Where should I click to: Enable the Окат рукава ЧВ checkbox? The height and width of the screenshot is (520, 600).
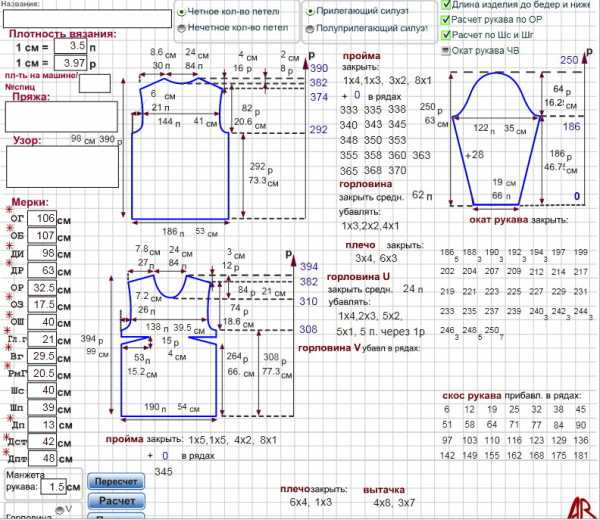pyautogui.click(x=446, y=49)
